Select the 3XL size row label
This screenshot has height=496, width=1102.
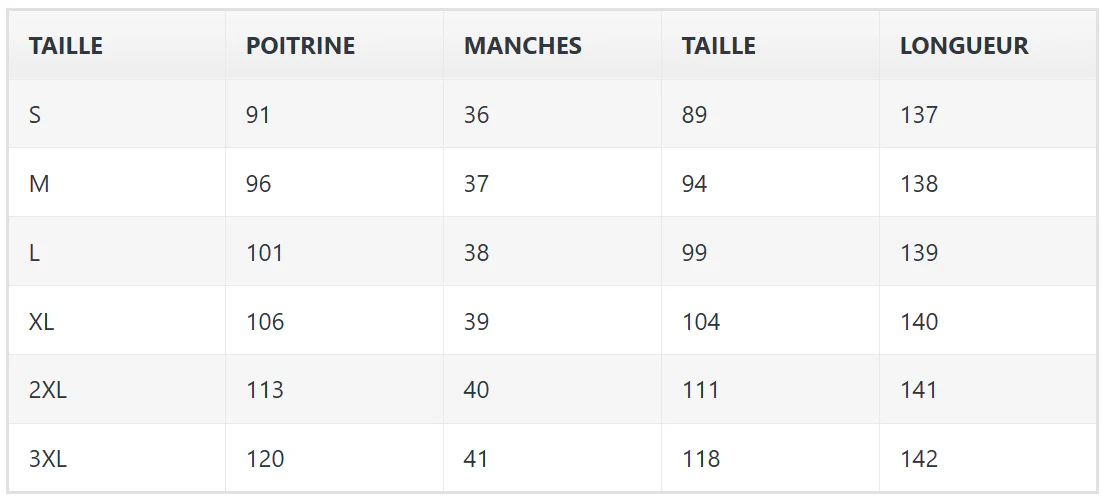(x=48, y=459)
